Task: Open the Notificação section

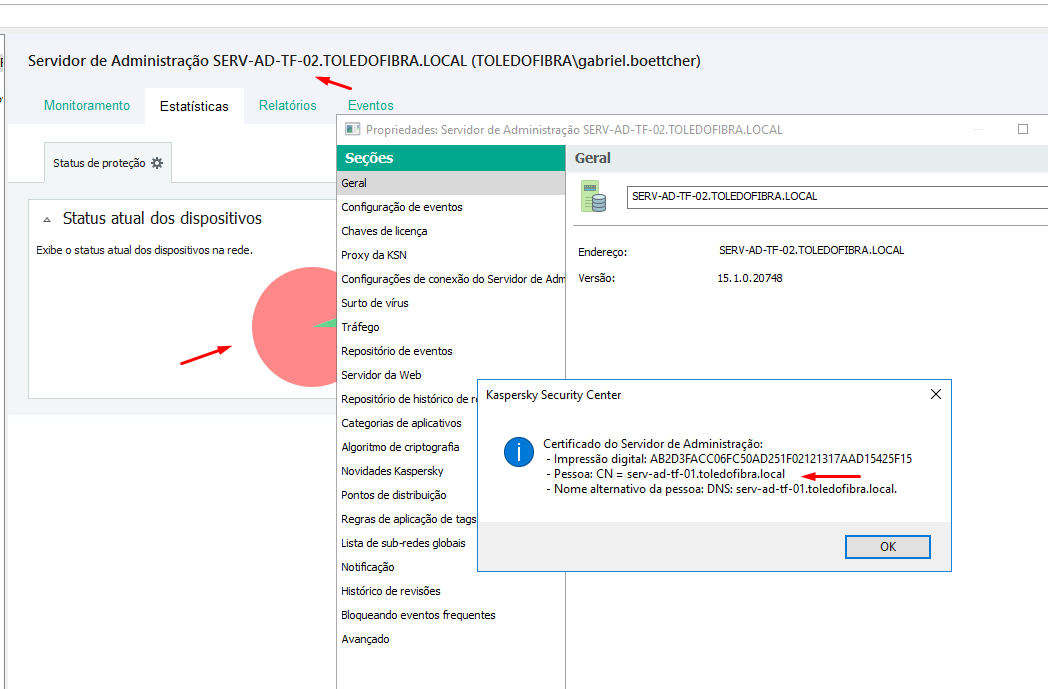Action: 408,567
